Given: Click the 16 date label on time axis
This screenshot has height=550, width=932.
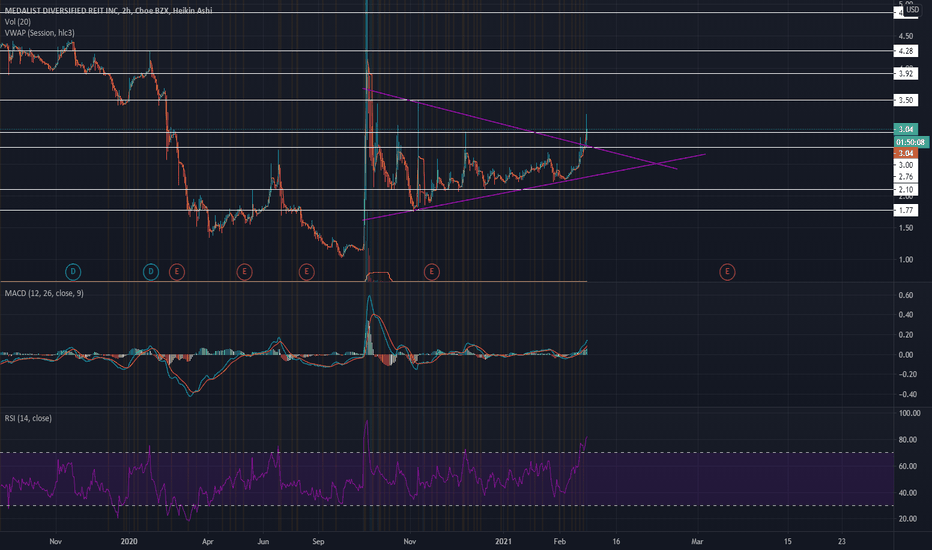Looking at the screenshot, I should (x=616, y=541).
